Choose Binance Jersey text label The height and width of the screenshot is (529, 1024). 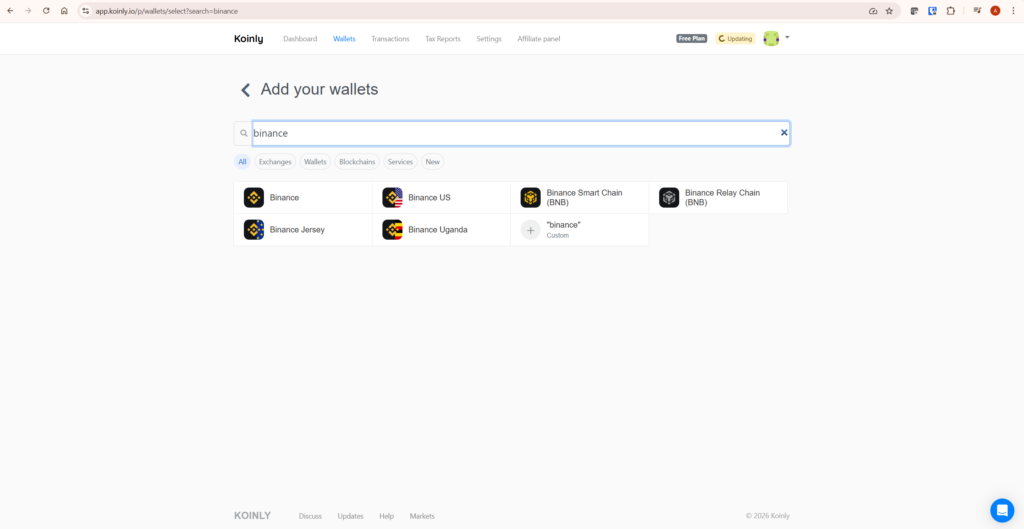point(297,229)
